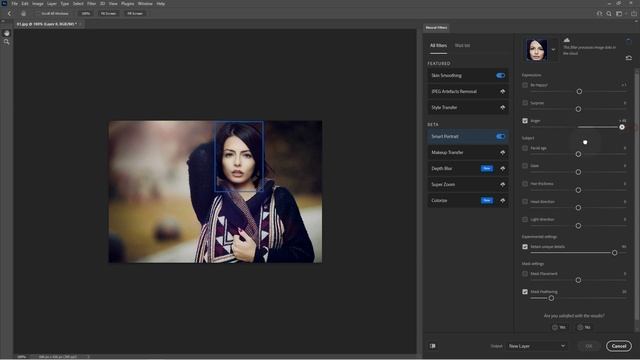
Task: Click the Yes satisfied smiley
Action: tap(559, 327)
